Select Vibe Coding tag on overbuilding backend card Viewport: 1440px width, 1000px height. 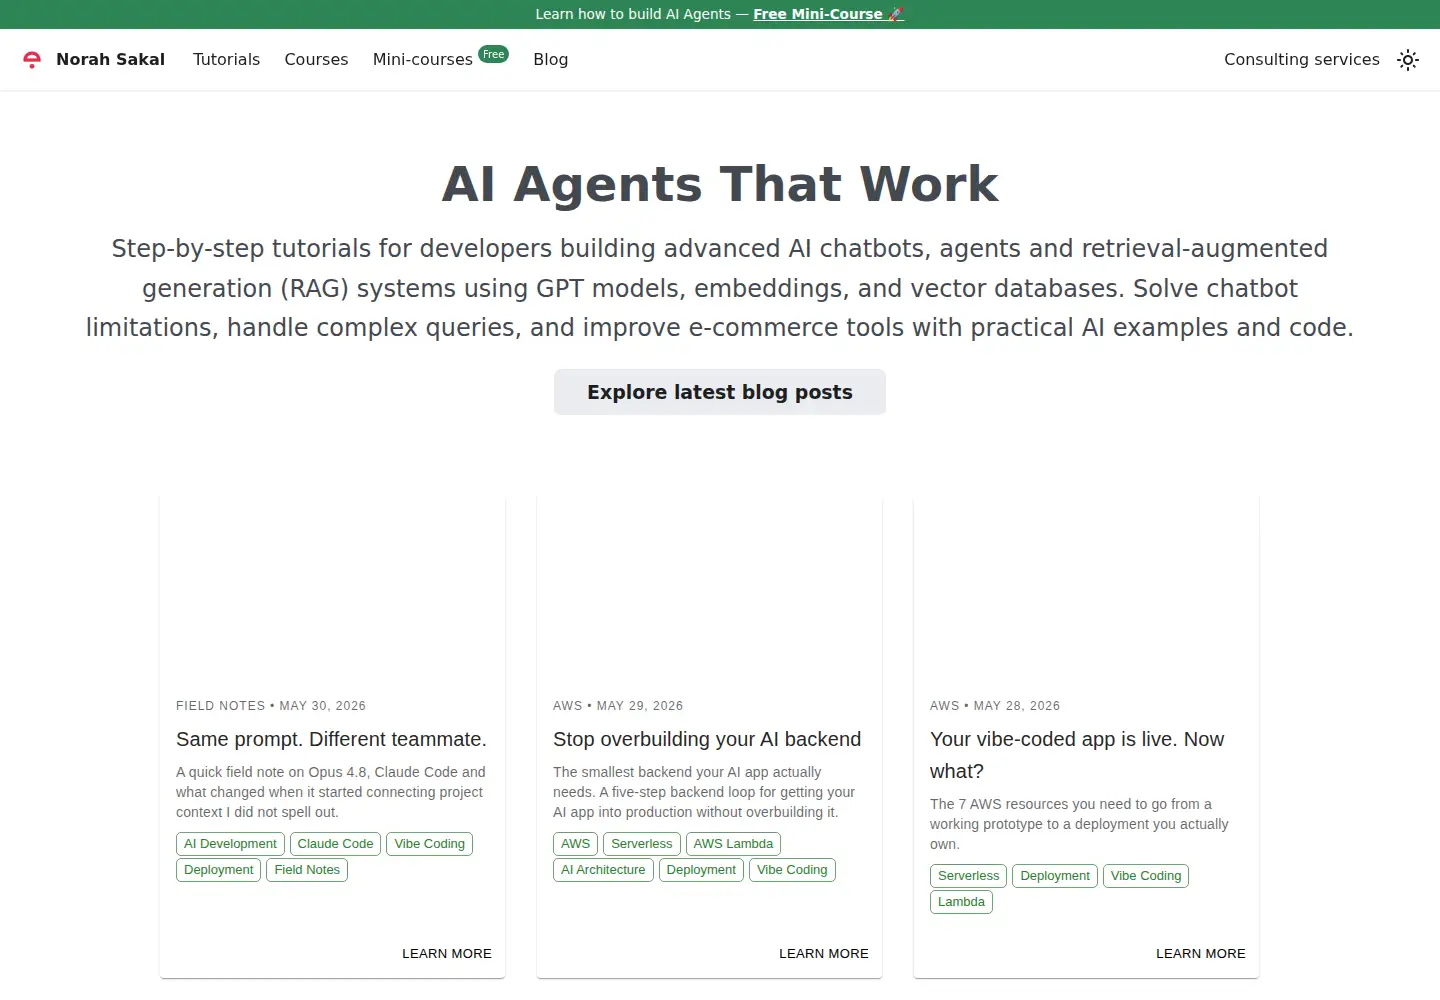click(792, 870)
